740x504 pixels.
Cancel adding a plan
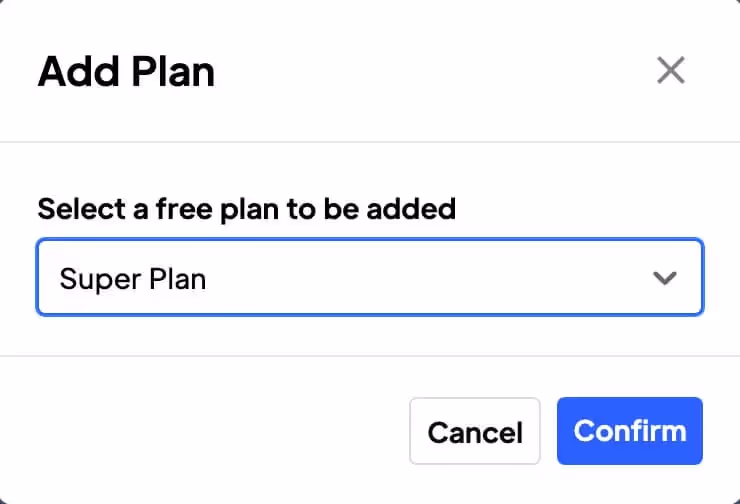tap(475, 432)
